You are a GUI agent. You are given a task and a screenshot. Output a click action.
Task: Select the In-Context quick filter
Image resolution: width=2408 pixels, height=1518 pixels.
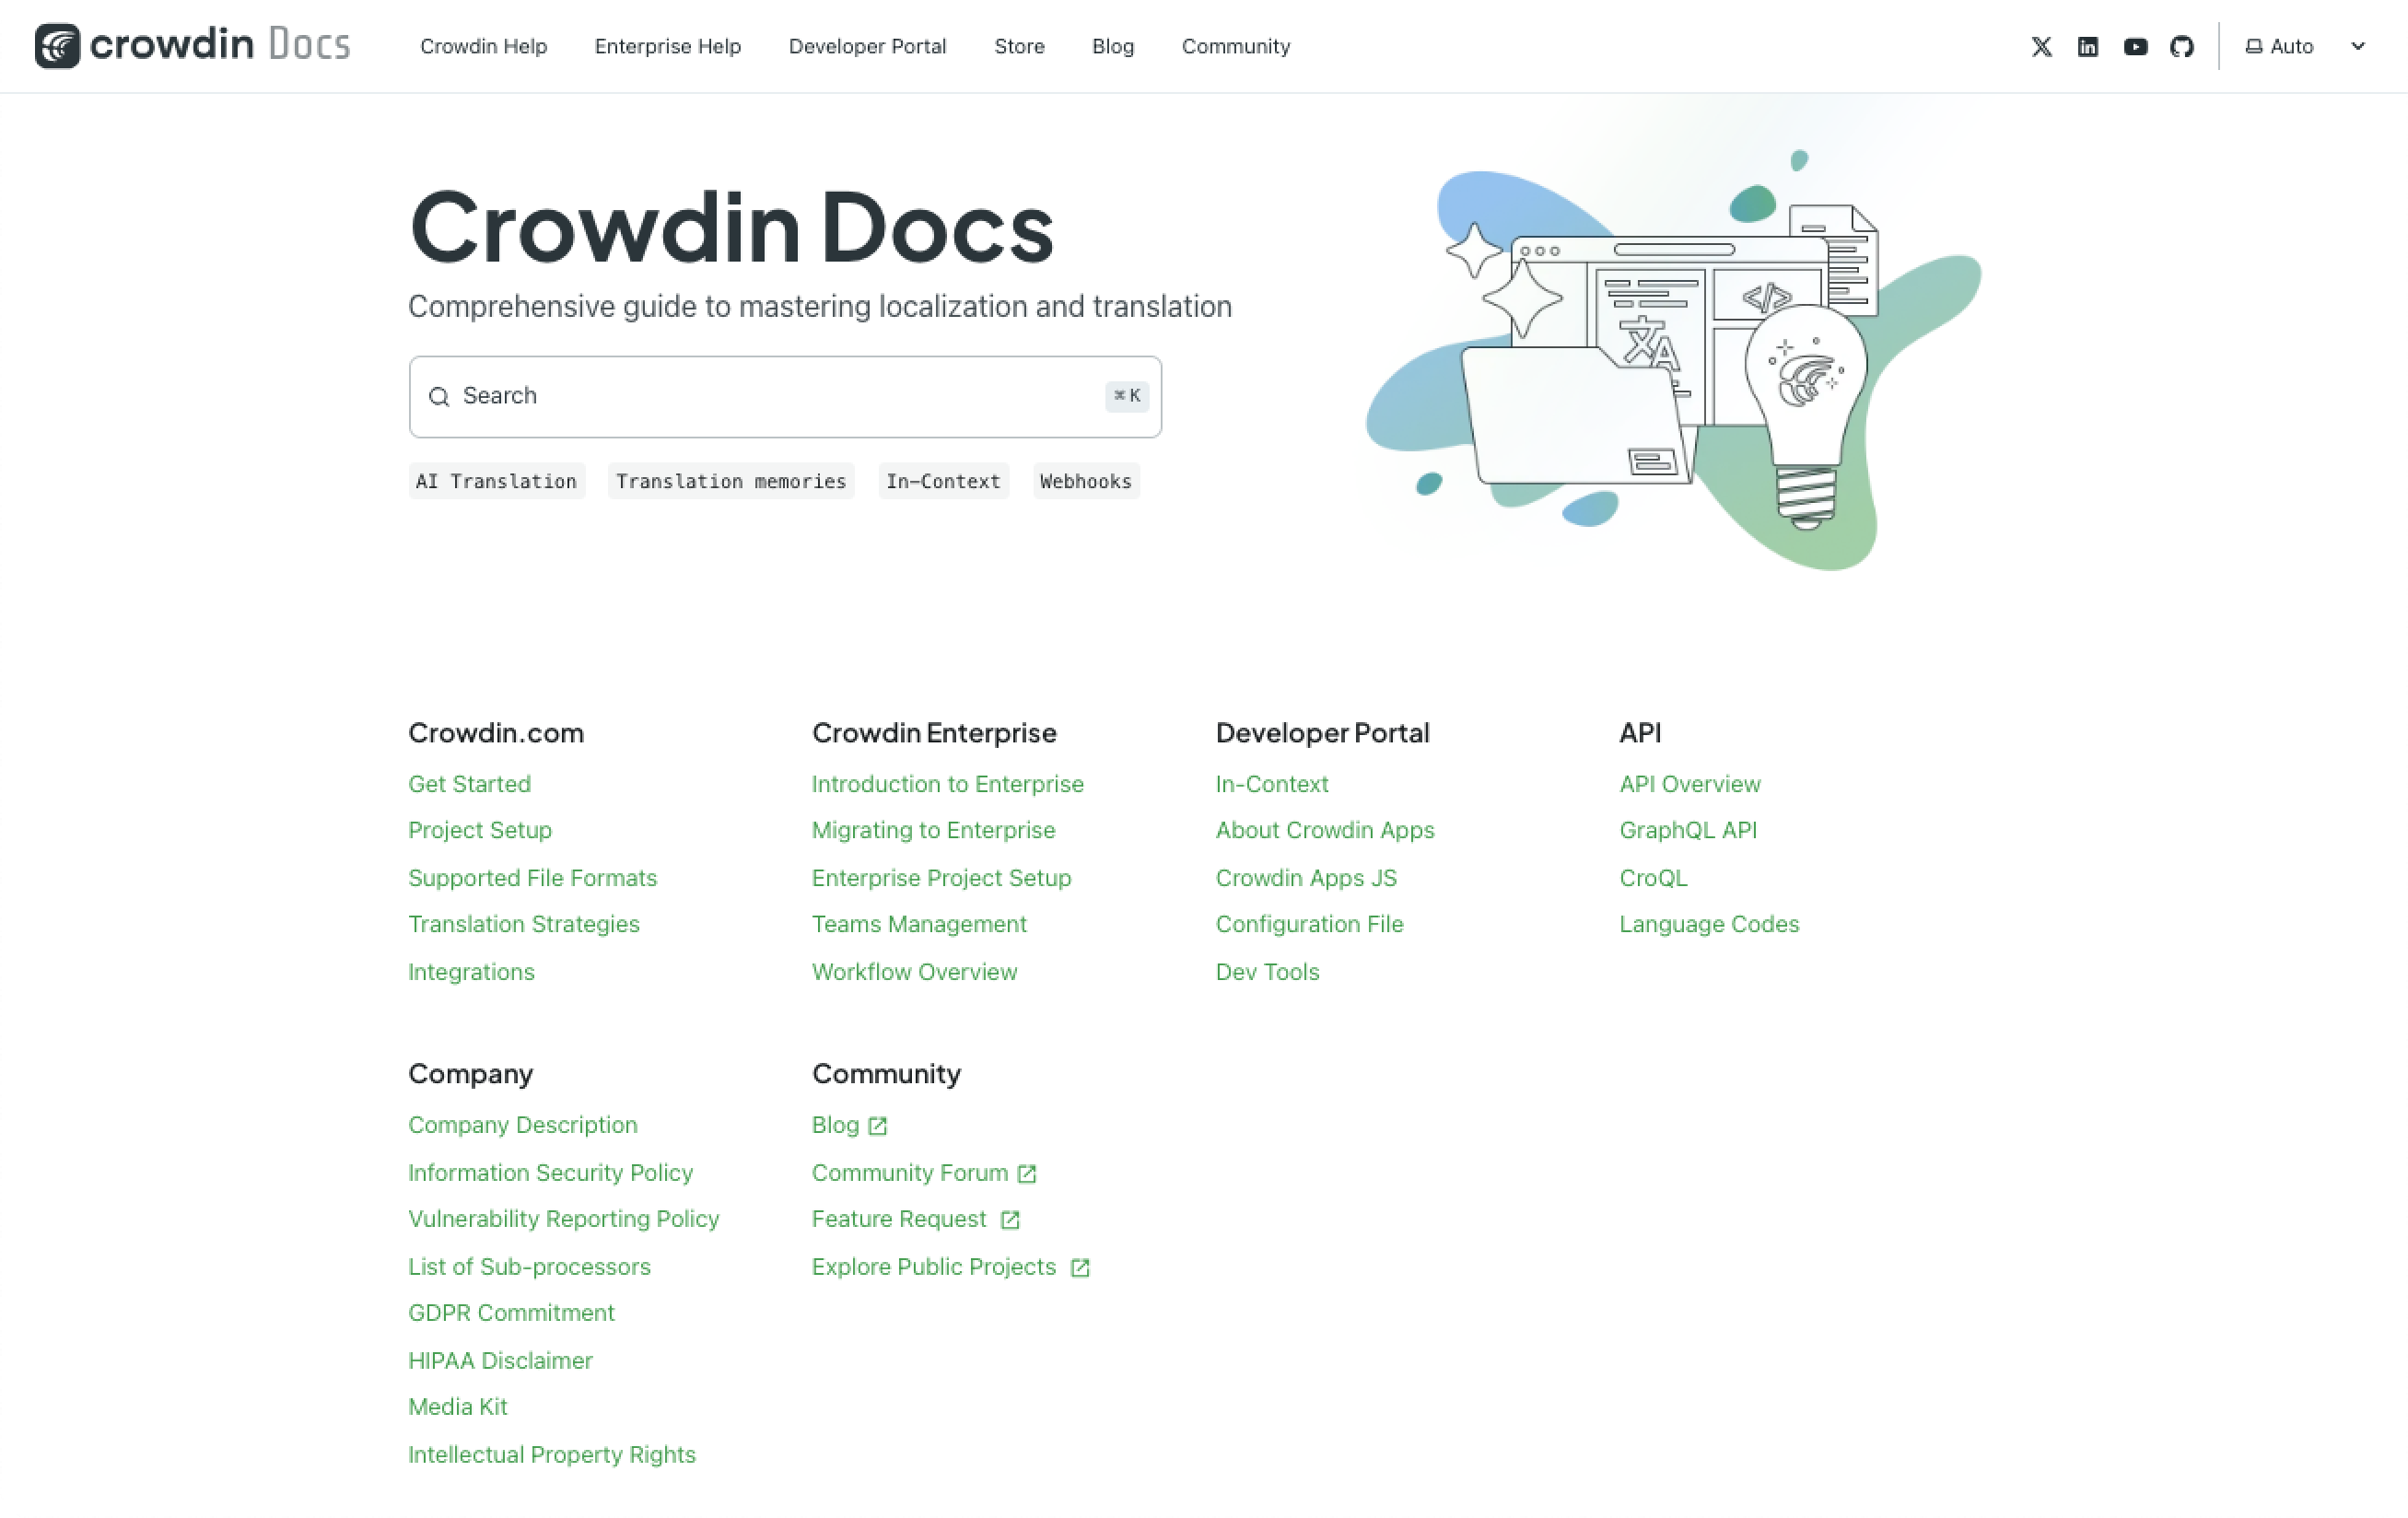pyautogui.click(x=942, y=481)
